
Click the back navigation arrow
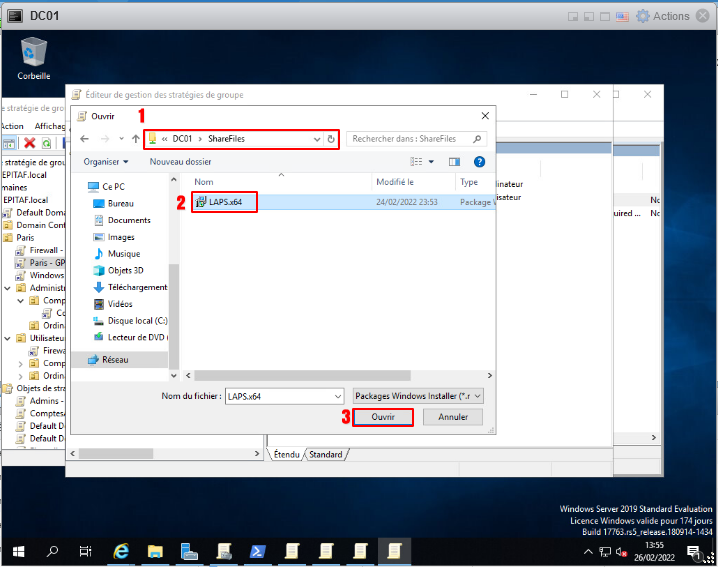[83, 139]
